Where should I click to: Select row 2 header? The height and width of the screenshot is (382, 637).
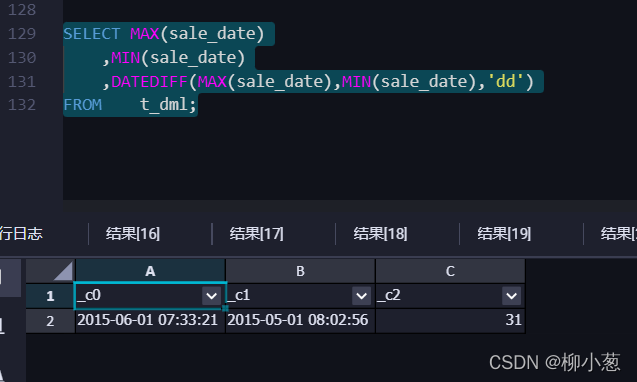50,321
